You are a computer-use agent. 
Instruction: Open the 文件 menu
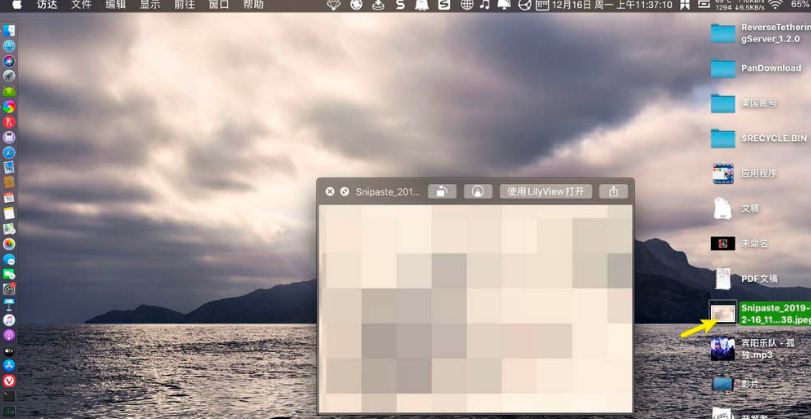pyautogui.click(x=81, y=5)
